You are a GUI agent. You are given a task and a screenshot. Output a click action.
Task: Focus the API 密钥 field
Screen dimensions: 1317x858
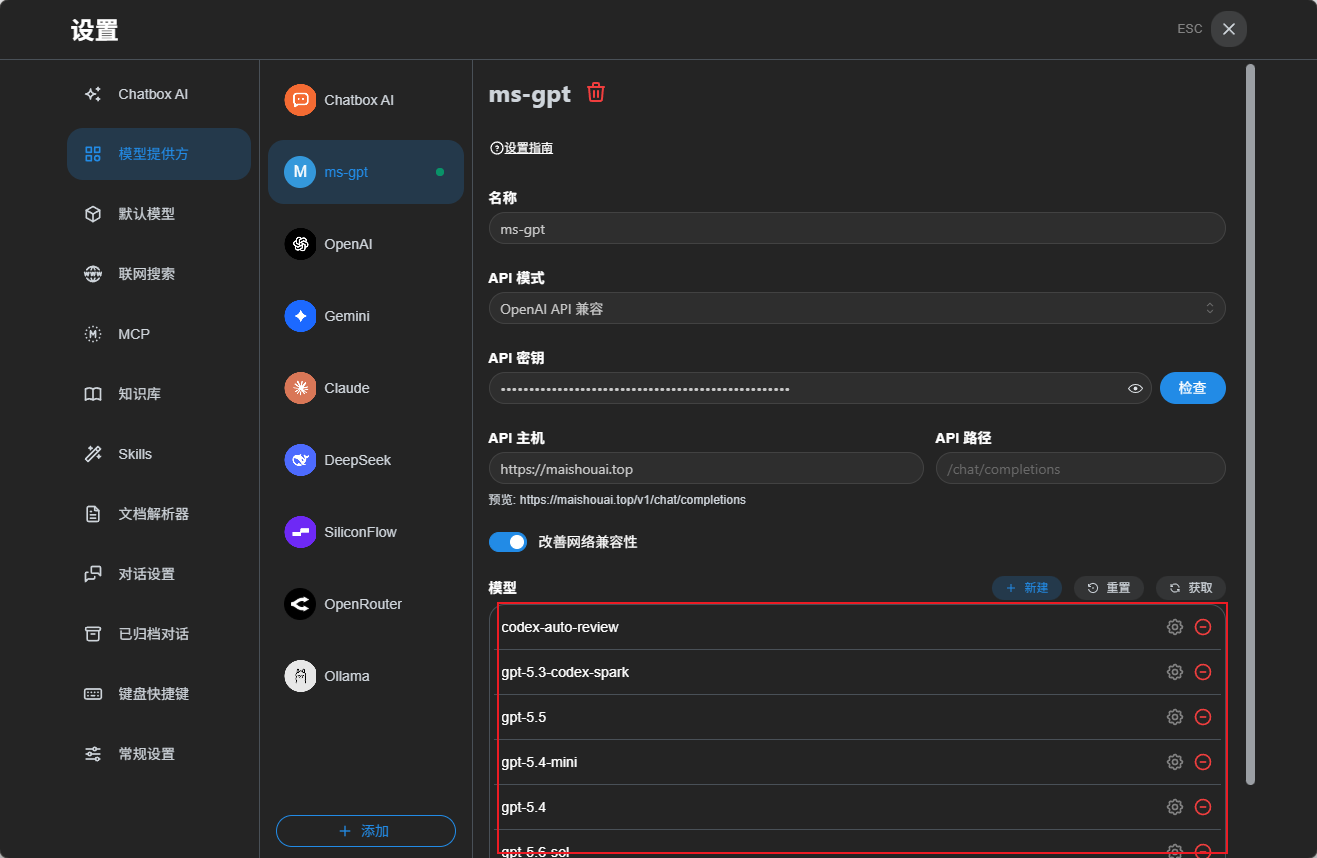tap(820, 388)
